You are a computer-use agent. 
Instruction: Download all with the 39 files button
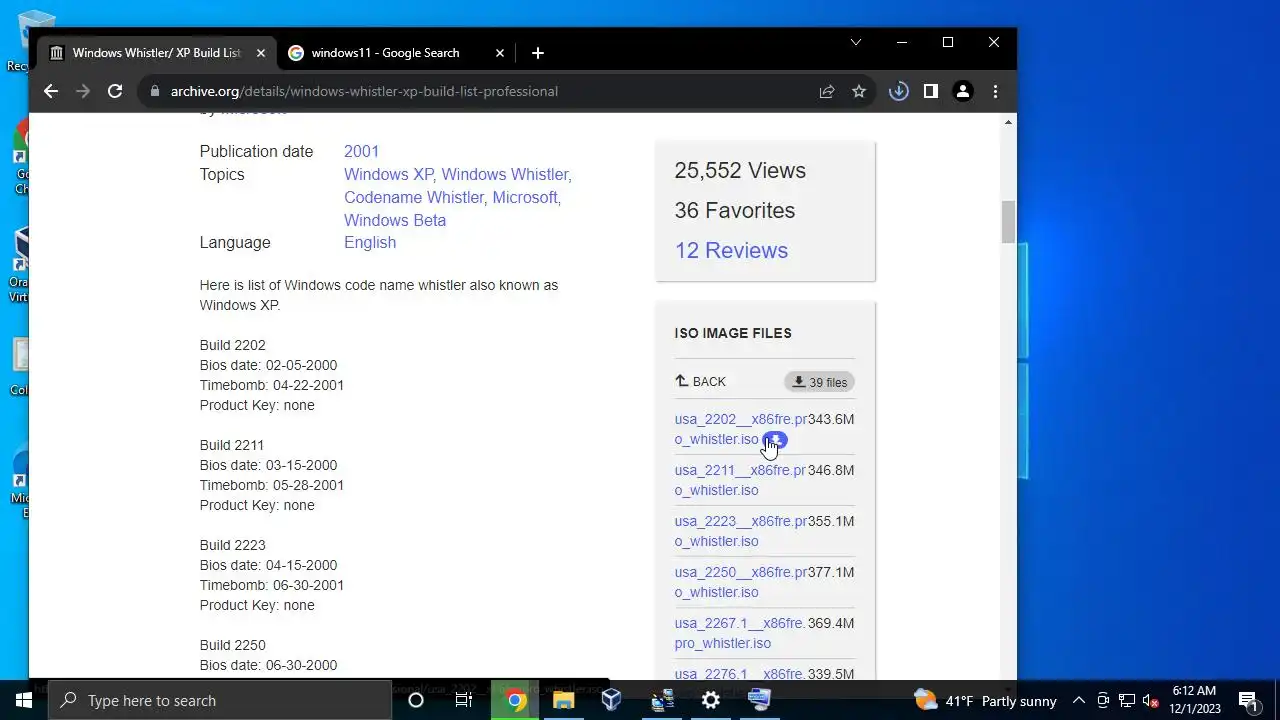coord(819,382)
